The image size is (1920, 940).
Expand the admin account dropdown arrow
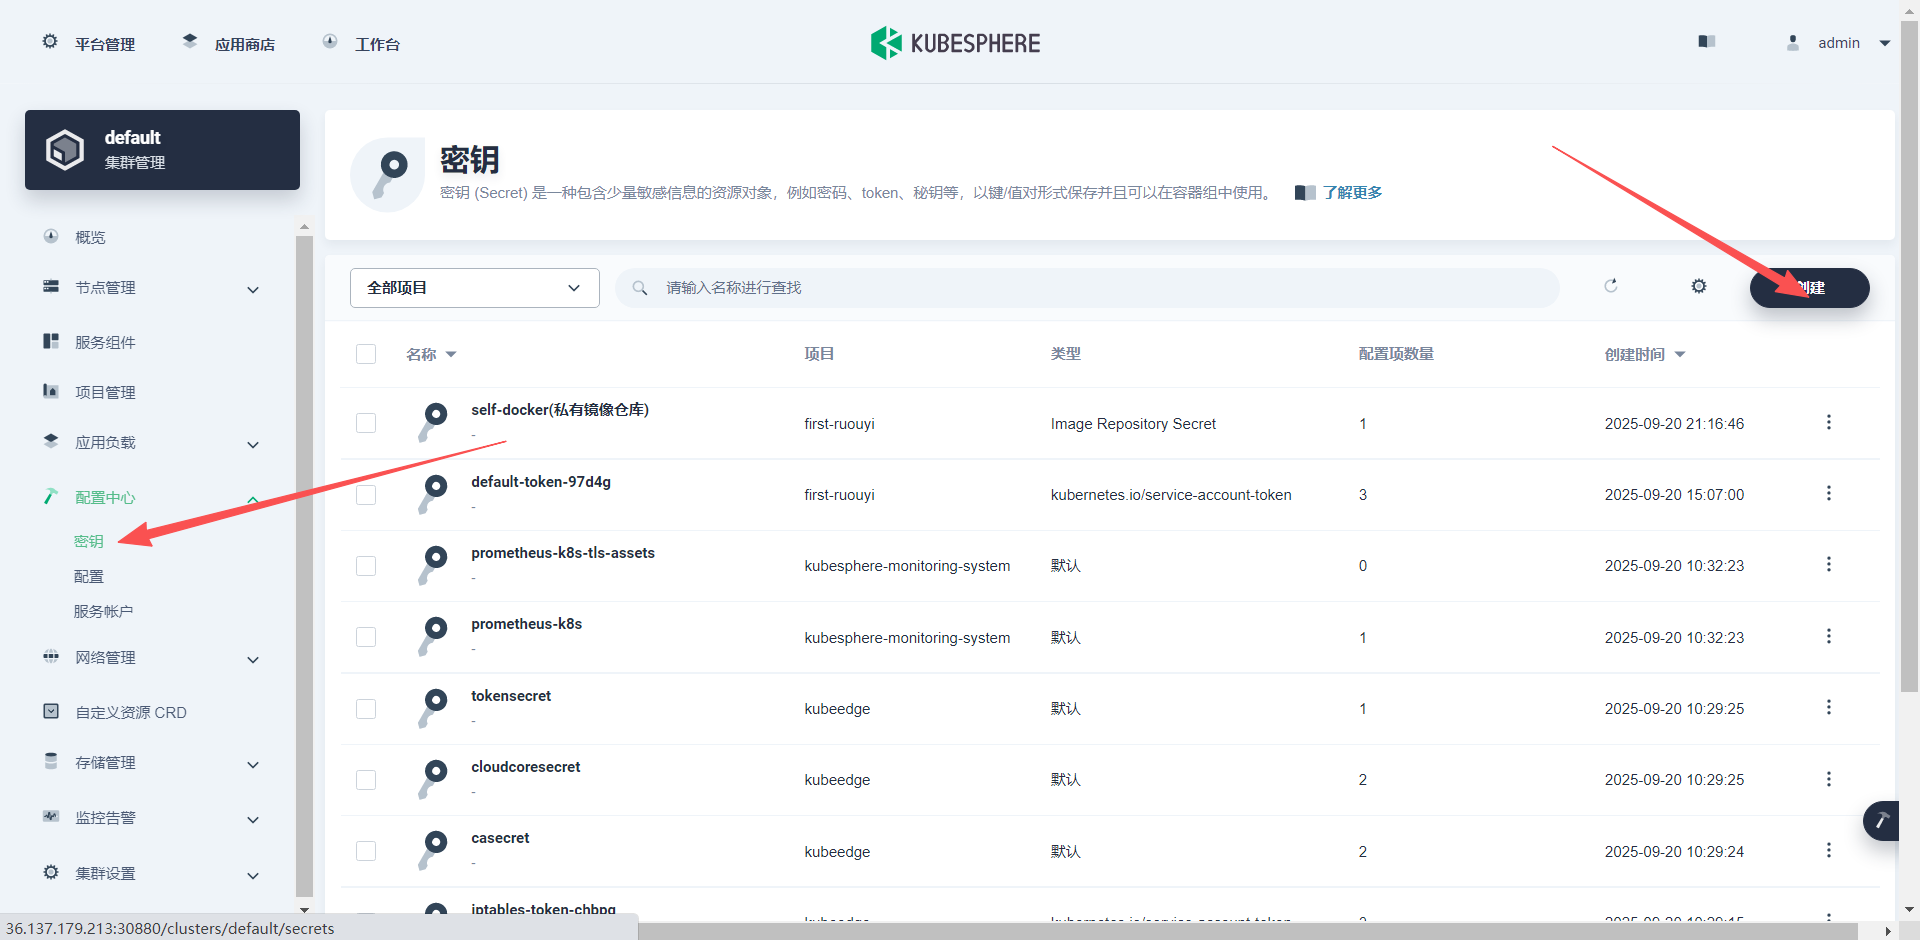pyautogui.click(x=1885, y=43)
